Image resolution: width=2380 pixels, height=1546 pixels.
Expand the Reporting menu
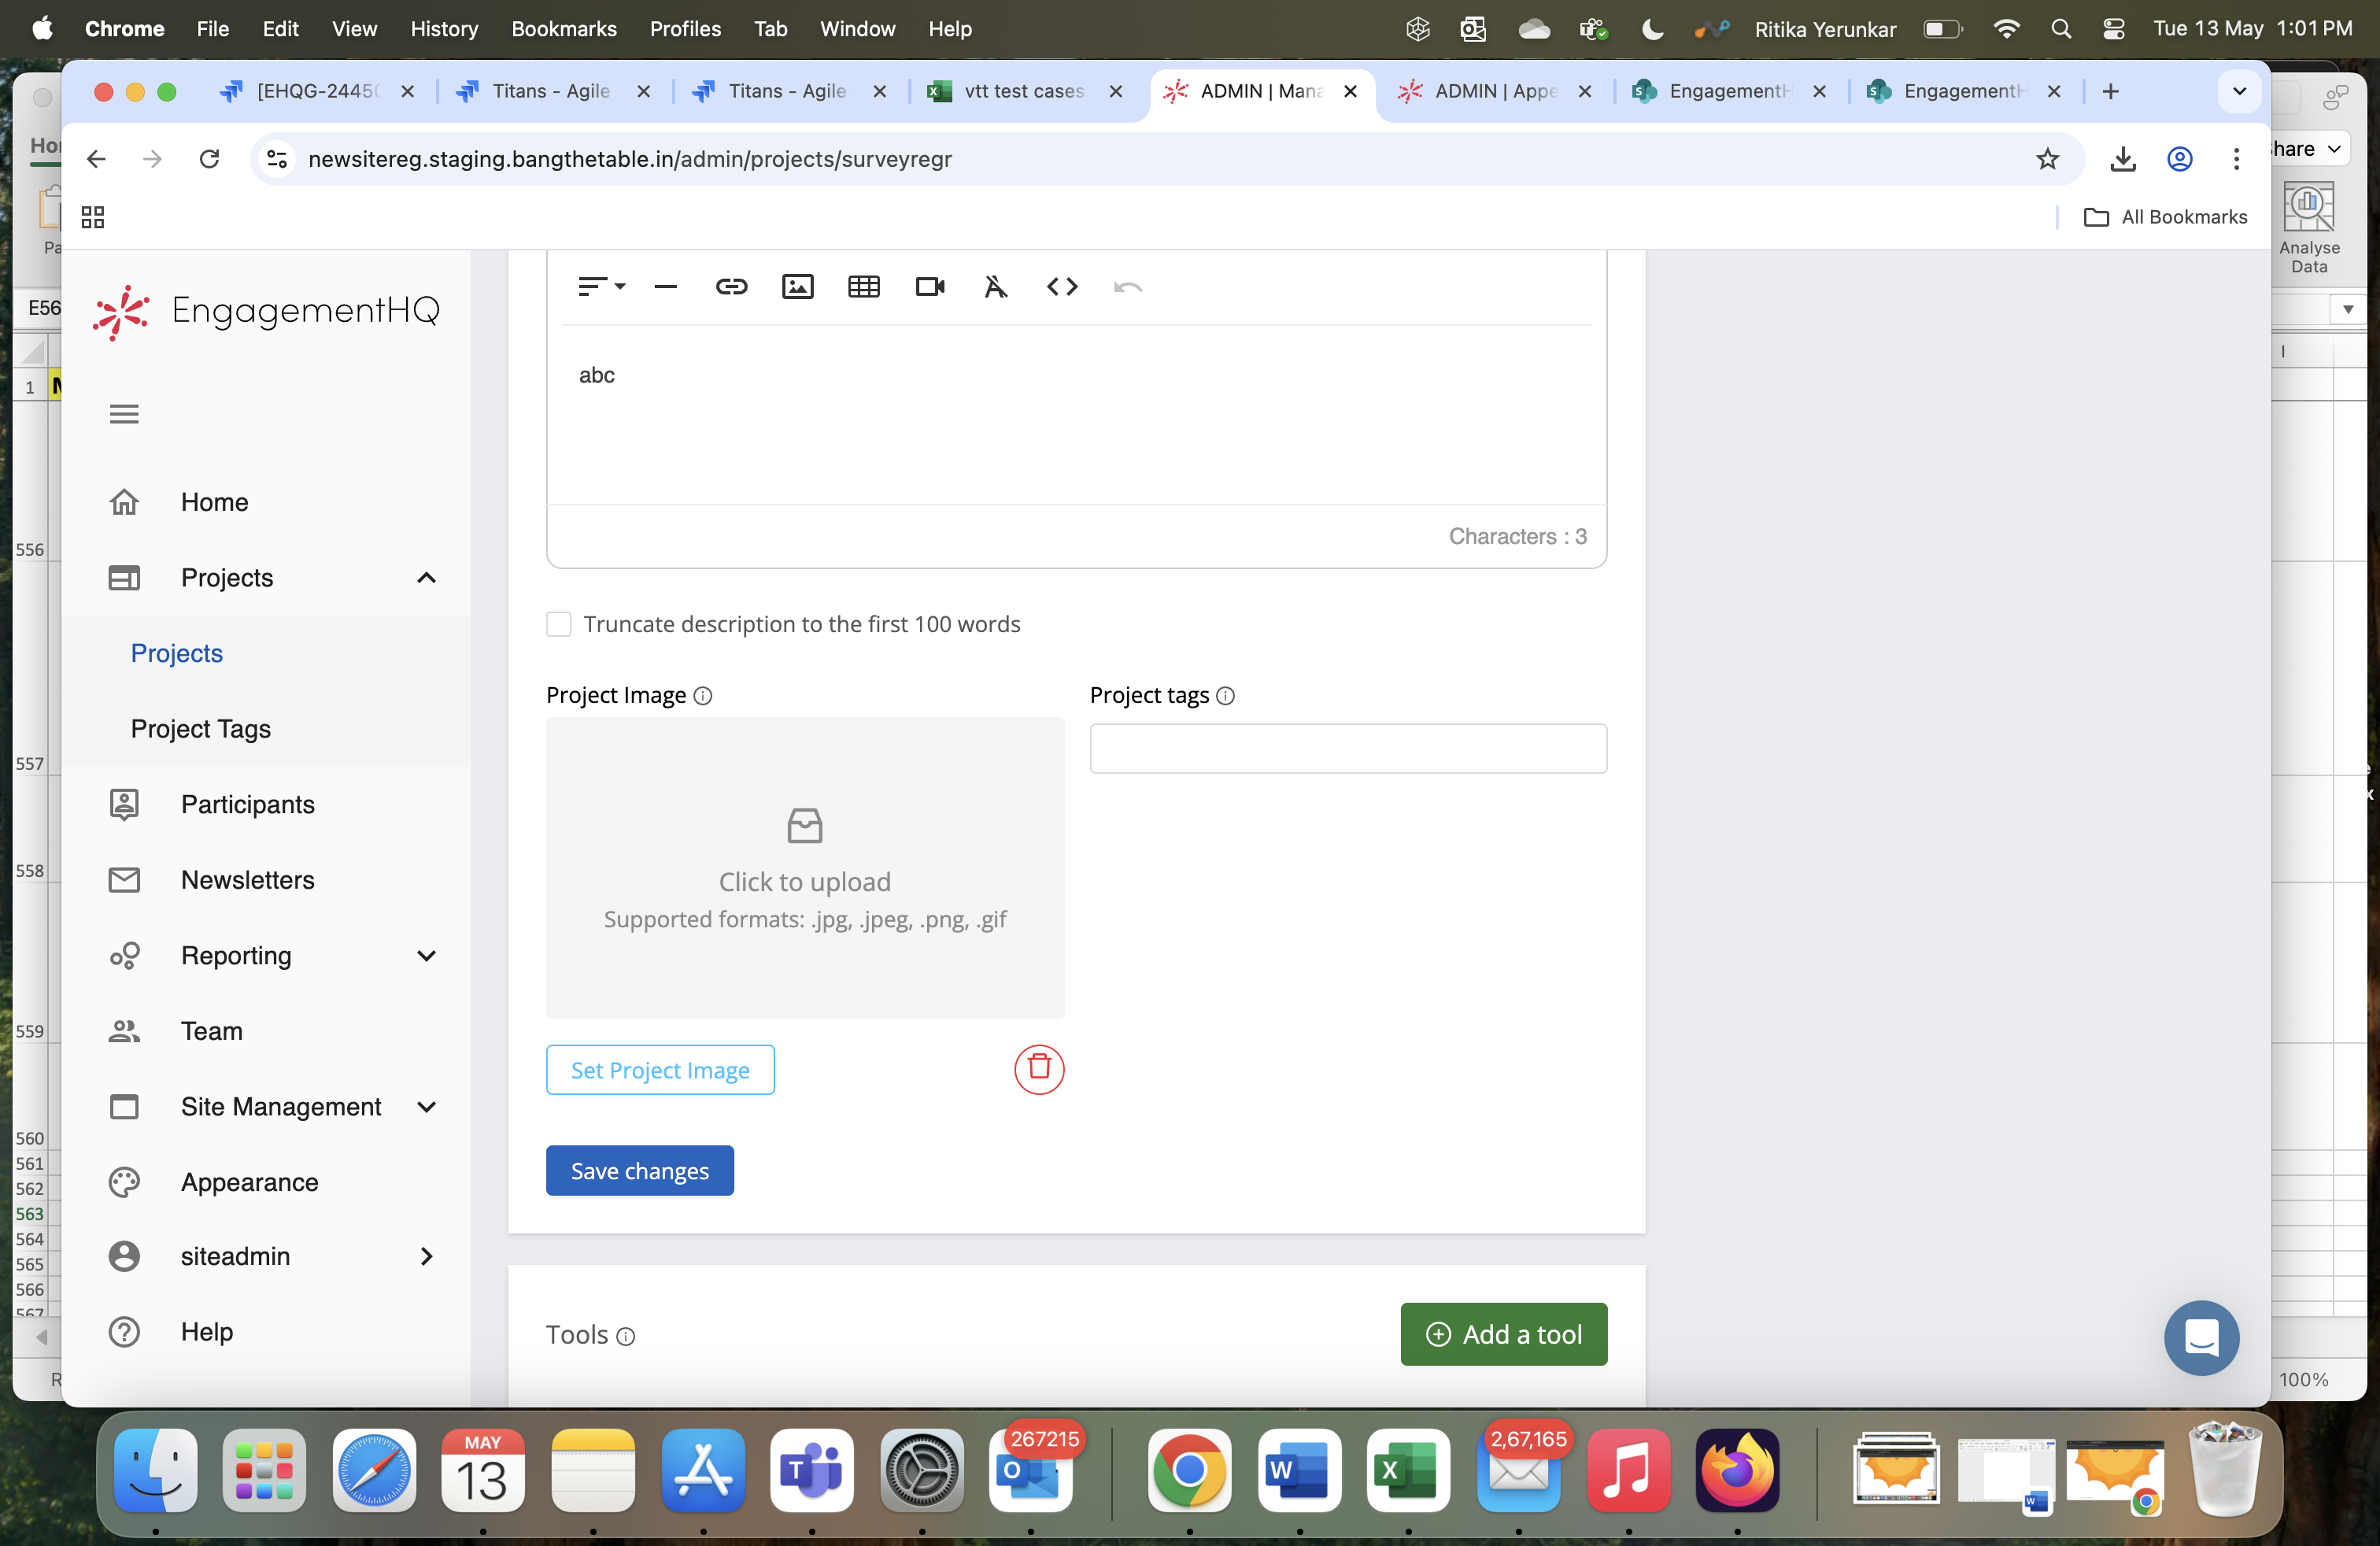coord(426,956)
